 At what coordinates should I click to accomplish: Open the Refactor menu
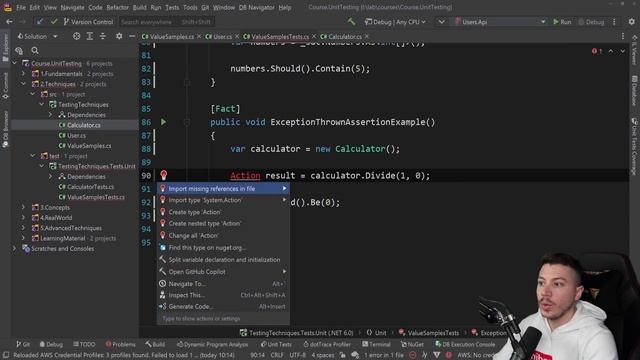[118, 7]
